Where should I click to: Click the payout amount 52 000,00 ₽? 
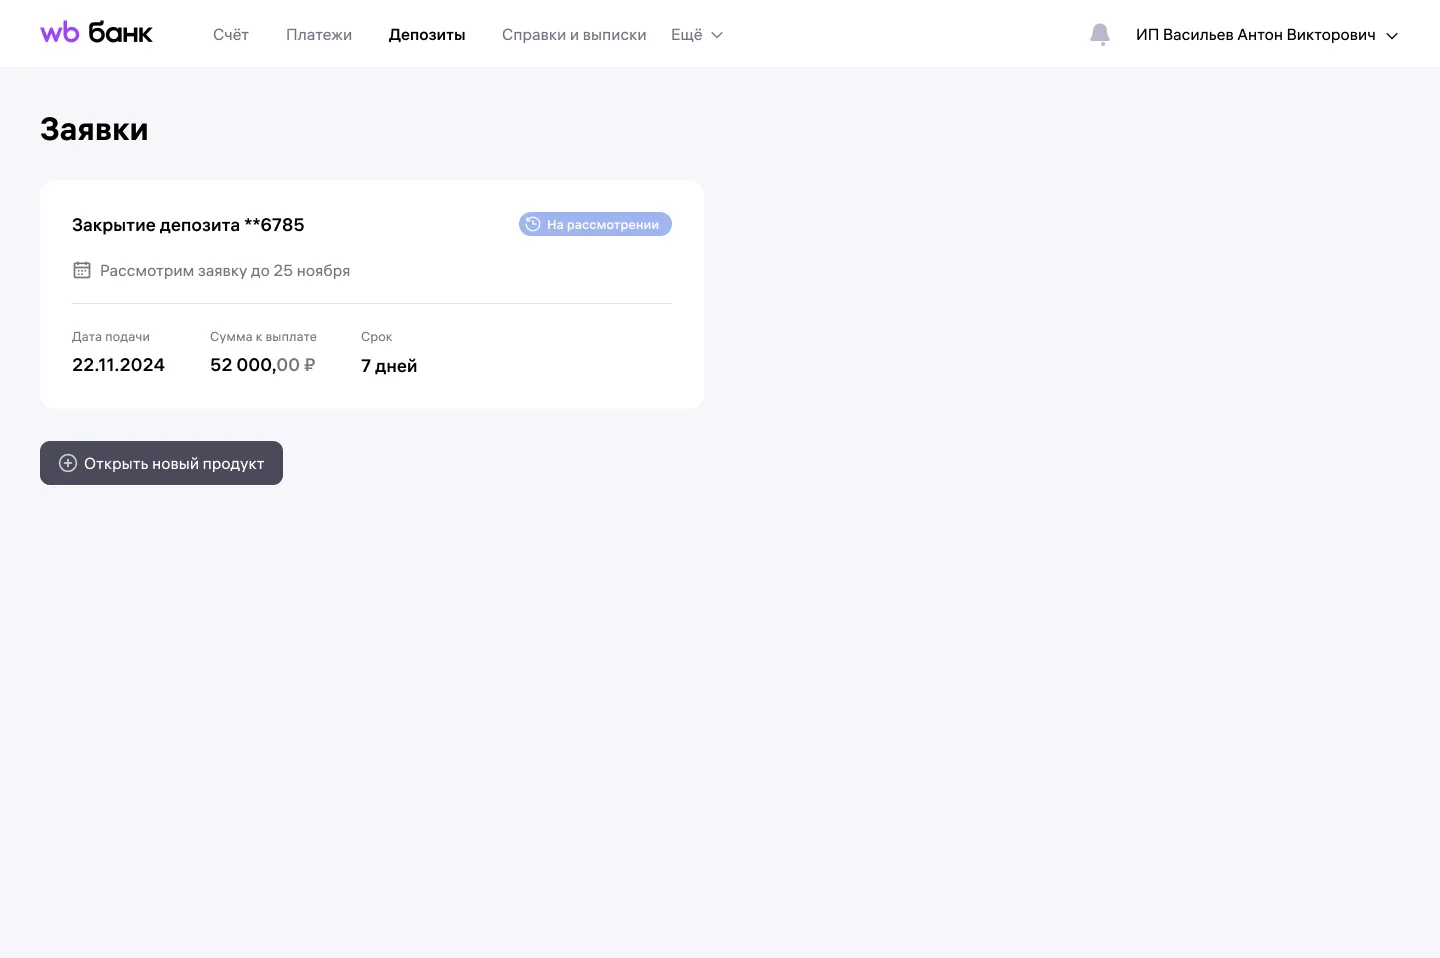tap(262, 365)
